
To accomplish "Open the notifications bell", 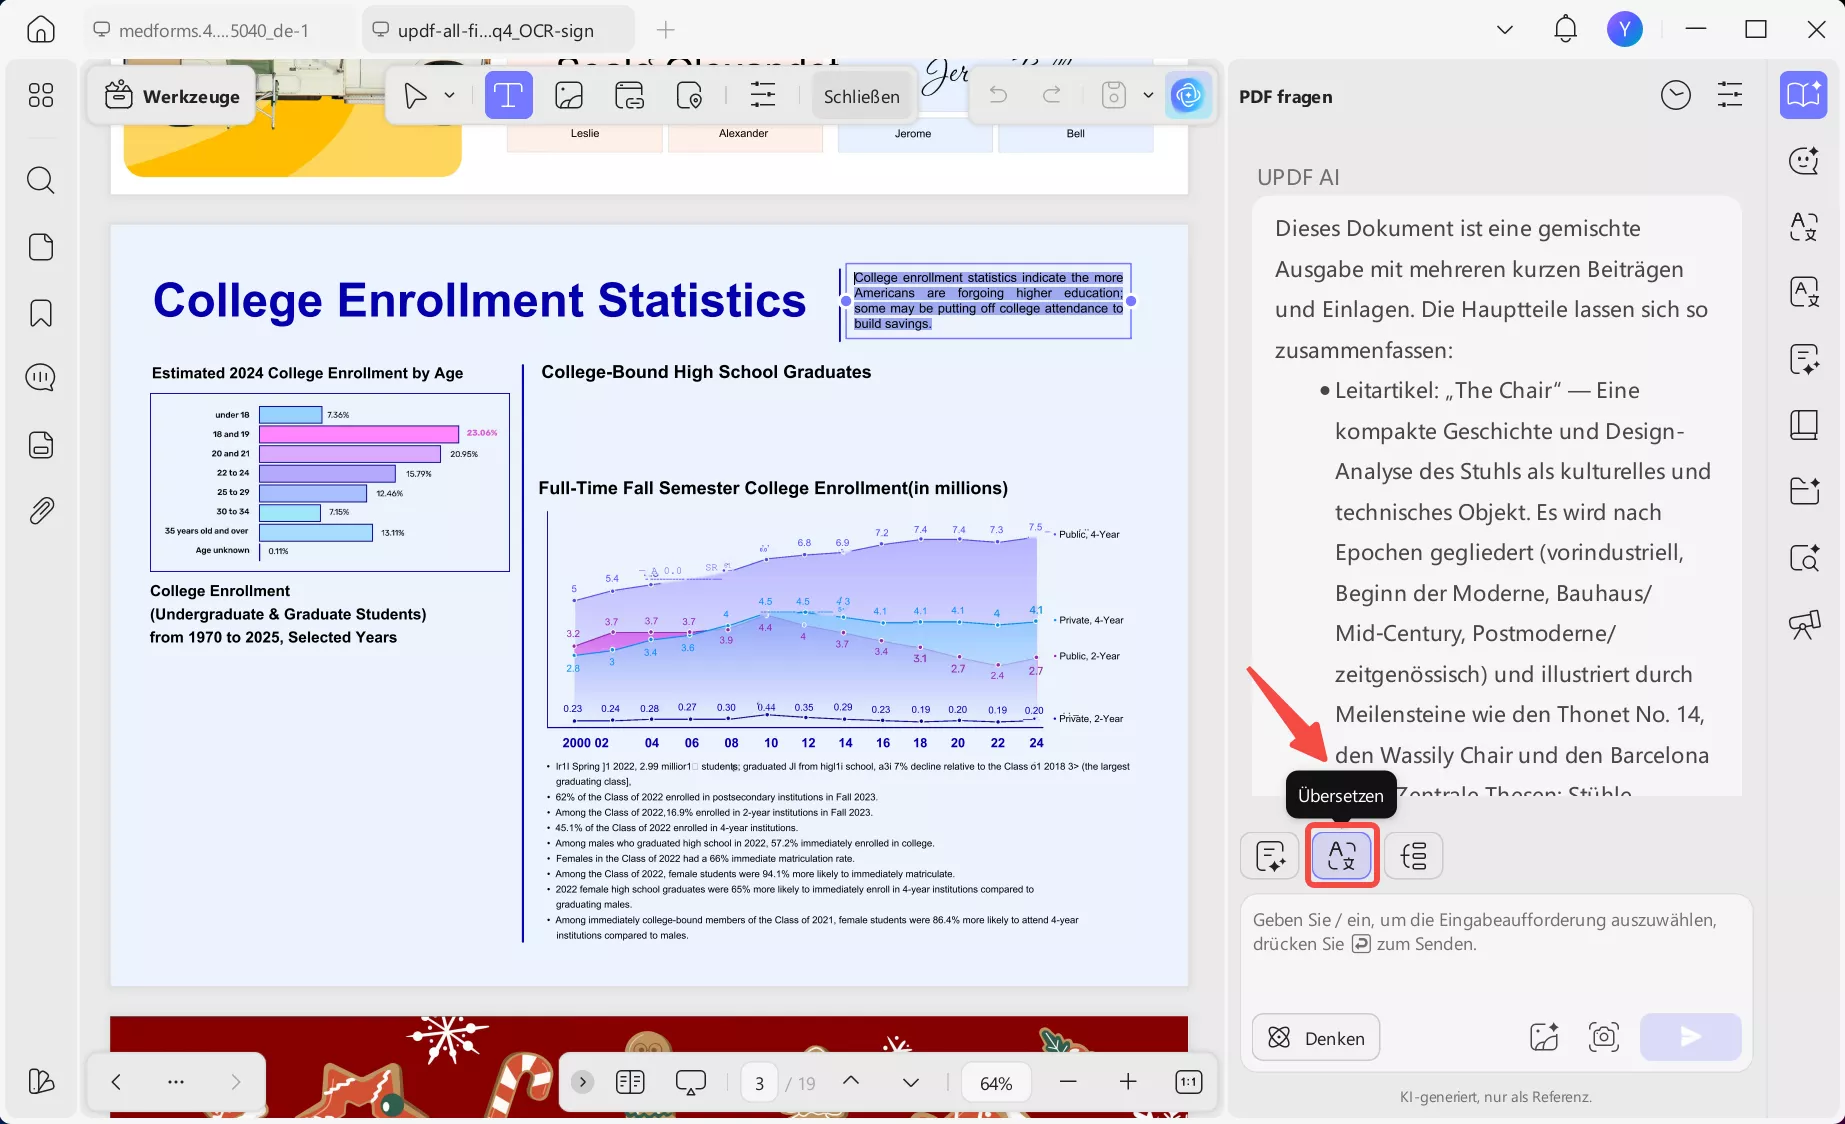I will pos(1566,30).
